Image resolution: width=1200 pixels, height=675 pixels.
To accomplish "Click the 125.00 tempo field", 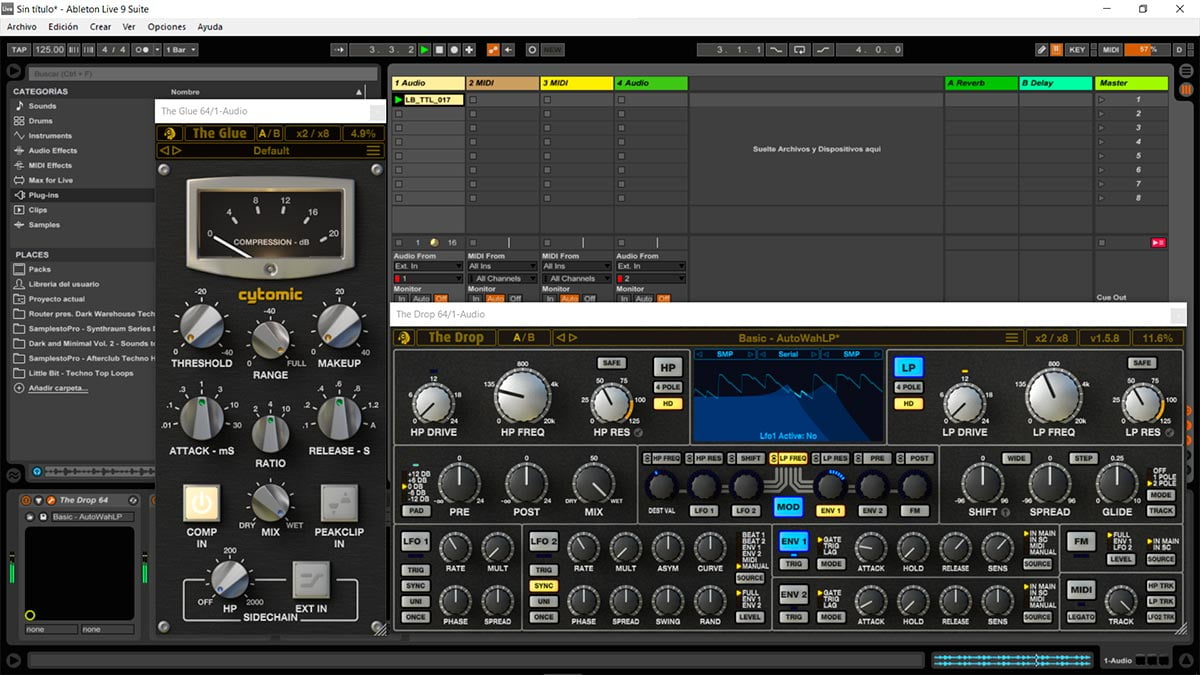I will tap(48, 49).
